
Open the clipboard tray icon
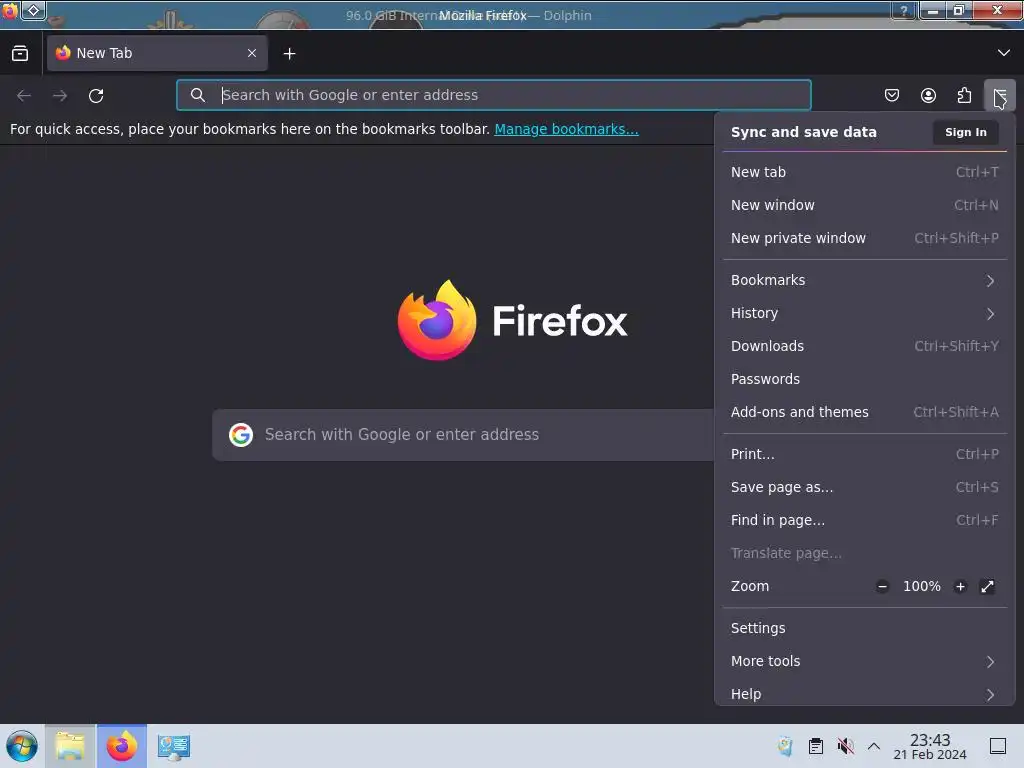816,746
